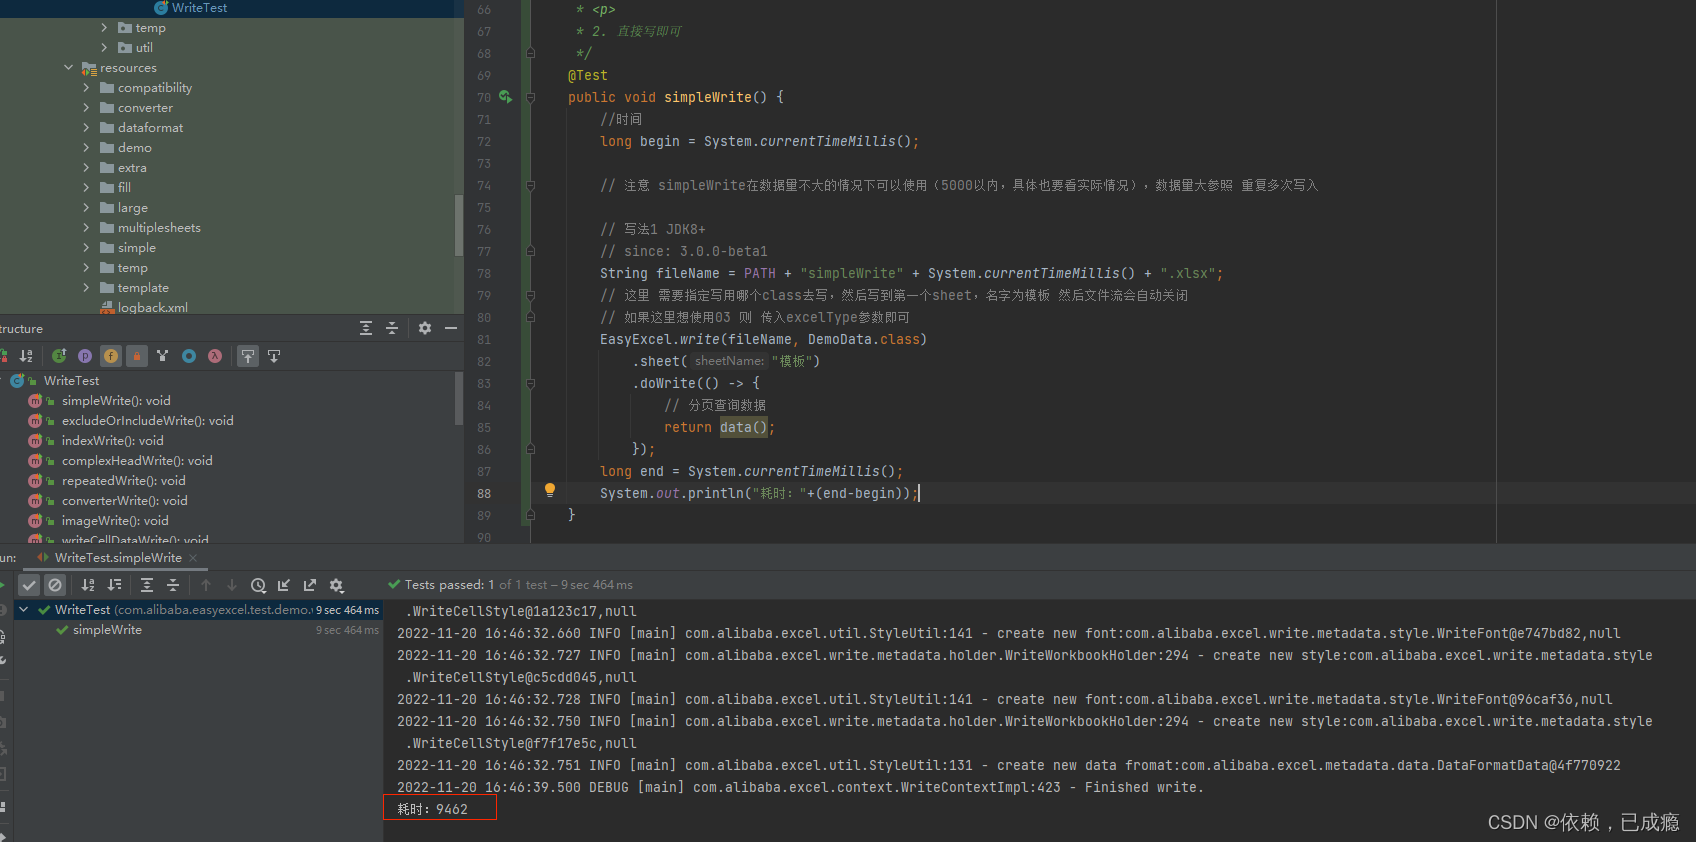Click the project tree scrollbar
This screenshot has width=1696, height=842.
coord(459,225)
